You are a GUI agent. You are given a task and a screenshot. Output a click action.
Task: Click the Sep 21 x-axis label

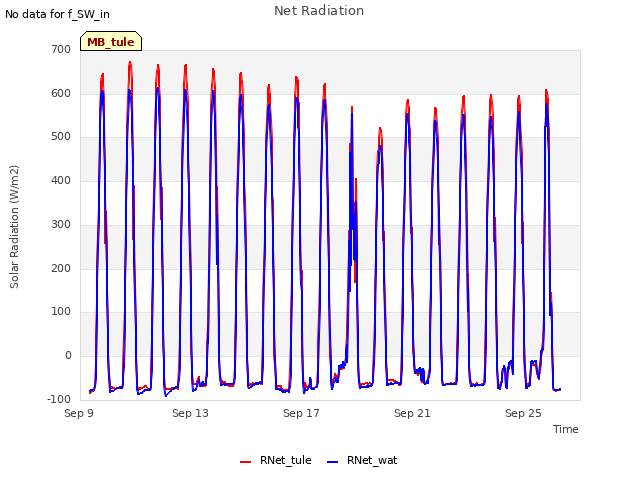[412, 413]
